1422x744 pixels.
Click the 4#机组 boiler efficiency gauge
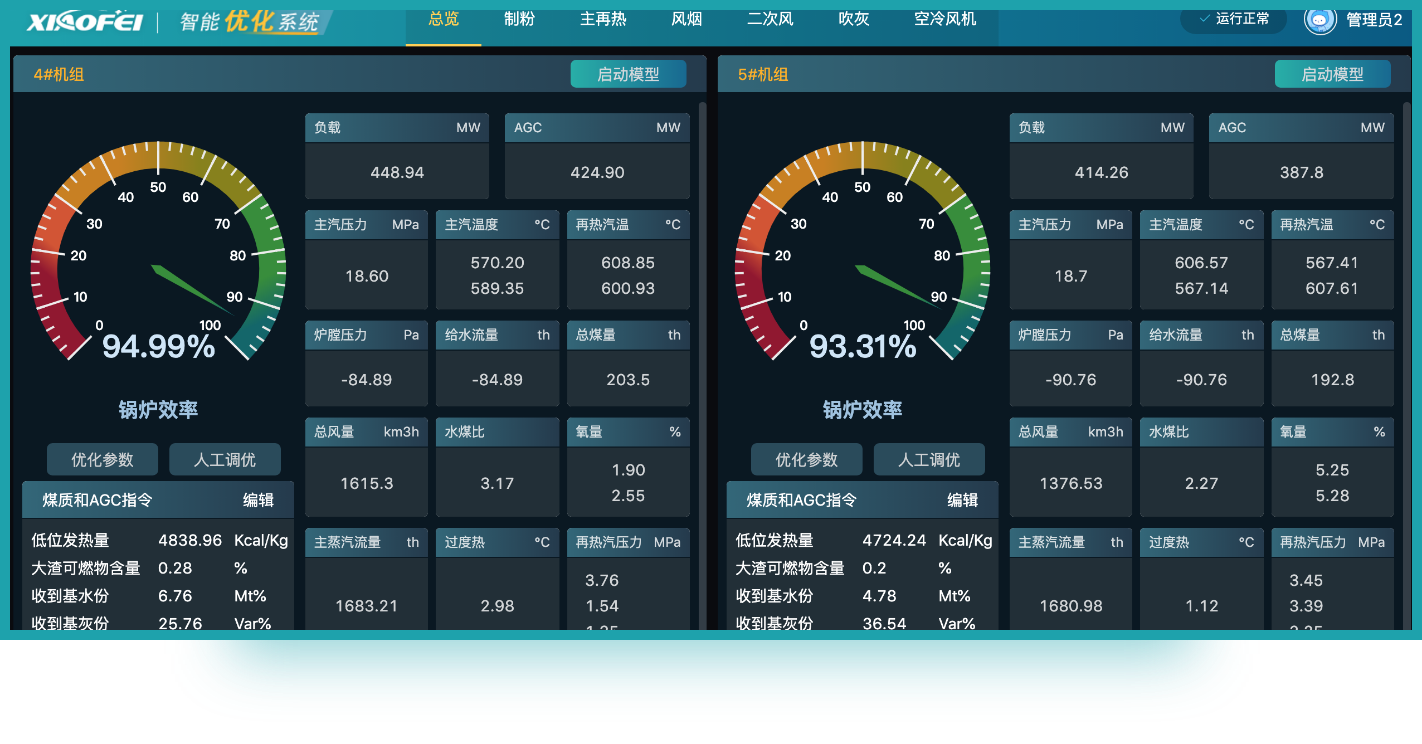coord(158,255)
